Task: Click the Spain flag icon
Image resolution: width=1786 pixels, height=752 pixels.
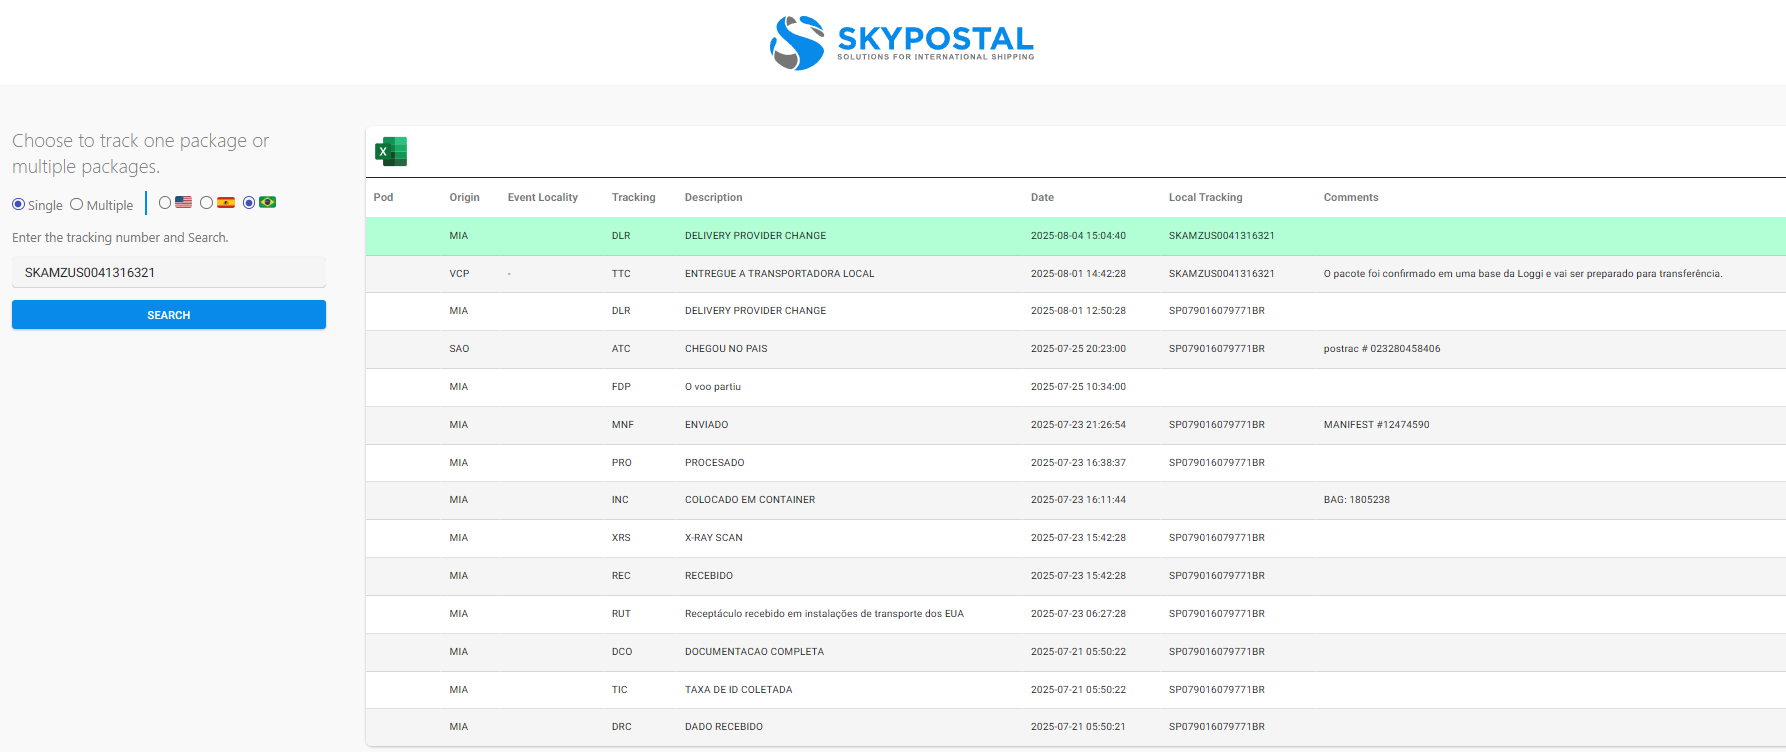Action: tap(226, 202)
